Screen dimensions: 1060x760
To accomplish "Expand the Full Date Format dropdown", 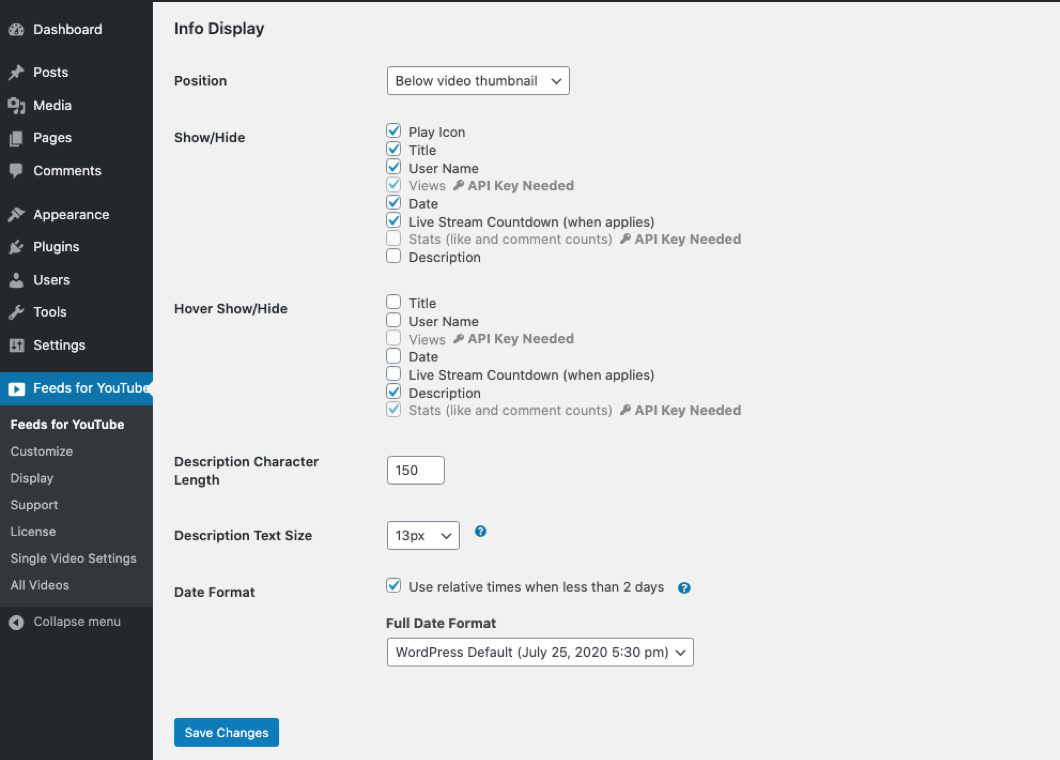I will [x=539, y=653].
